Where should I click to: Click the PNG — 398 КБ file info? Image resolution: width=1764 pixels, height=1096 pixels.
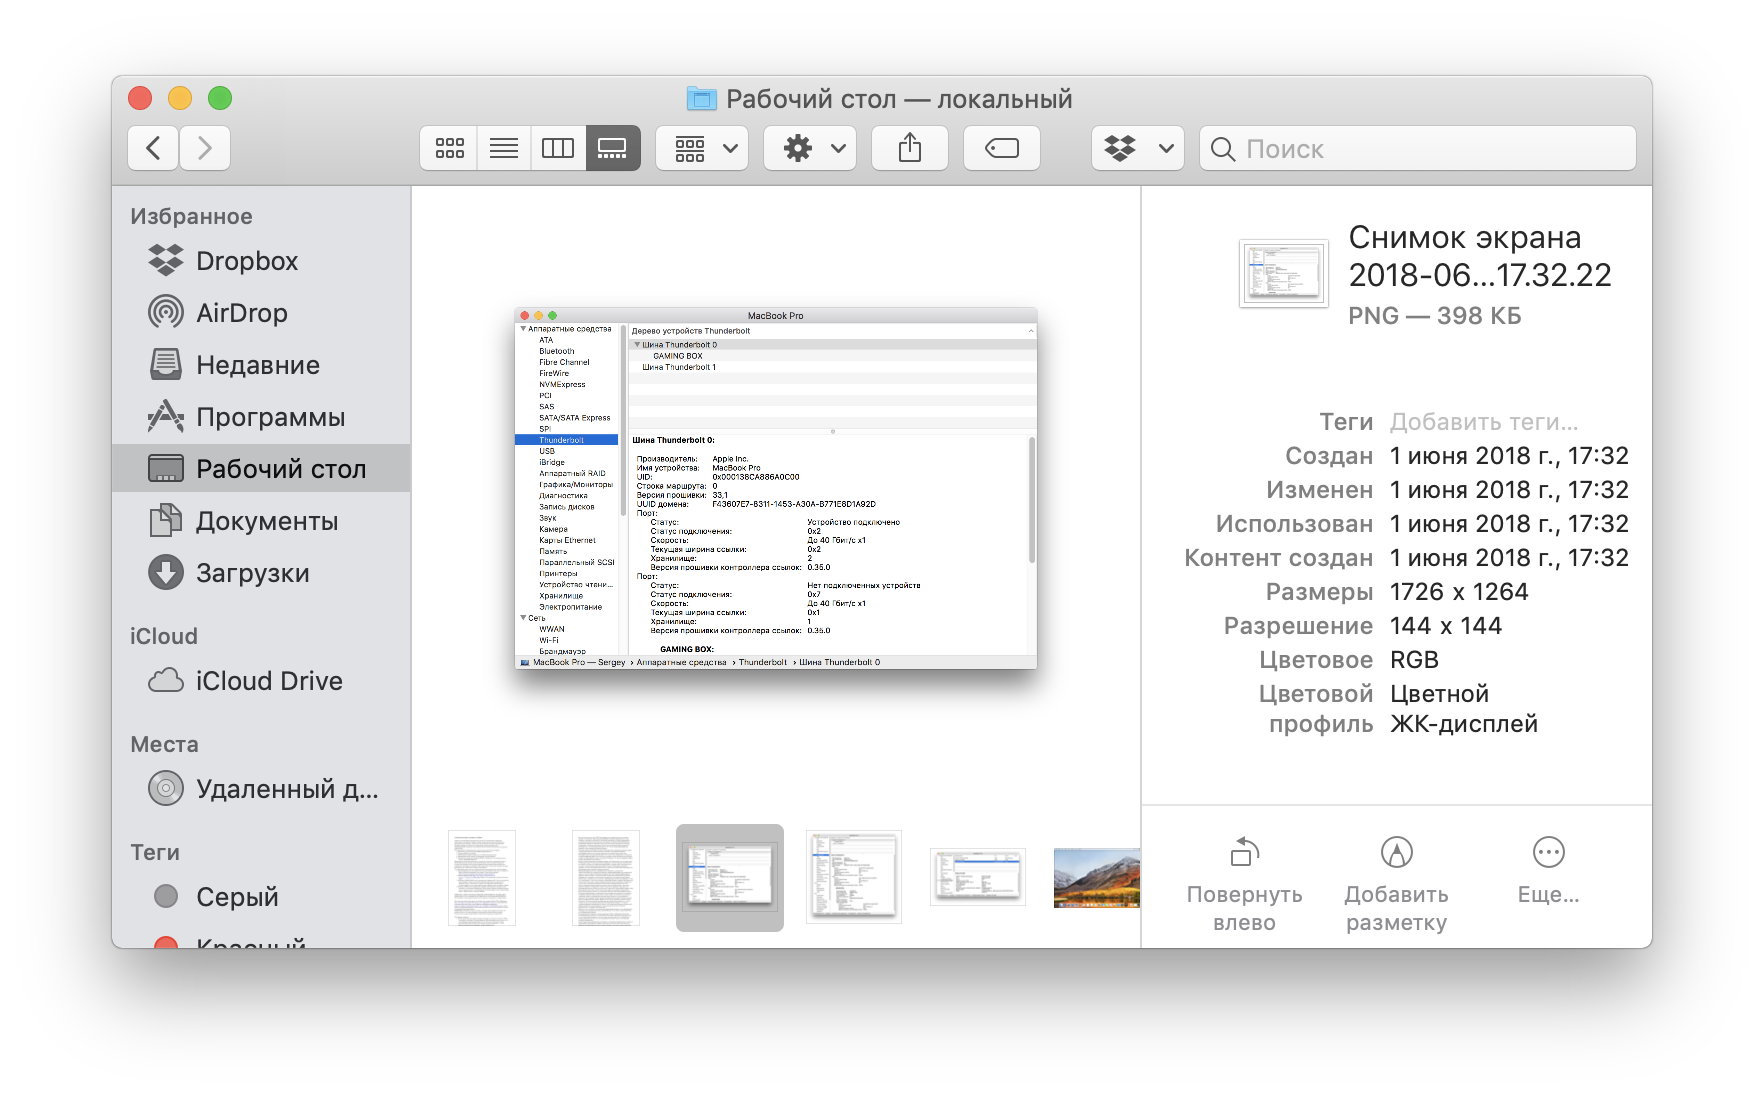1435,316
